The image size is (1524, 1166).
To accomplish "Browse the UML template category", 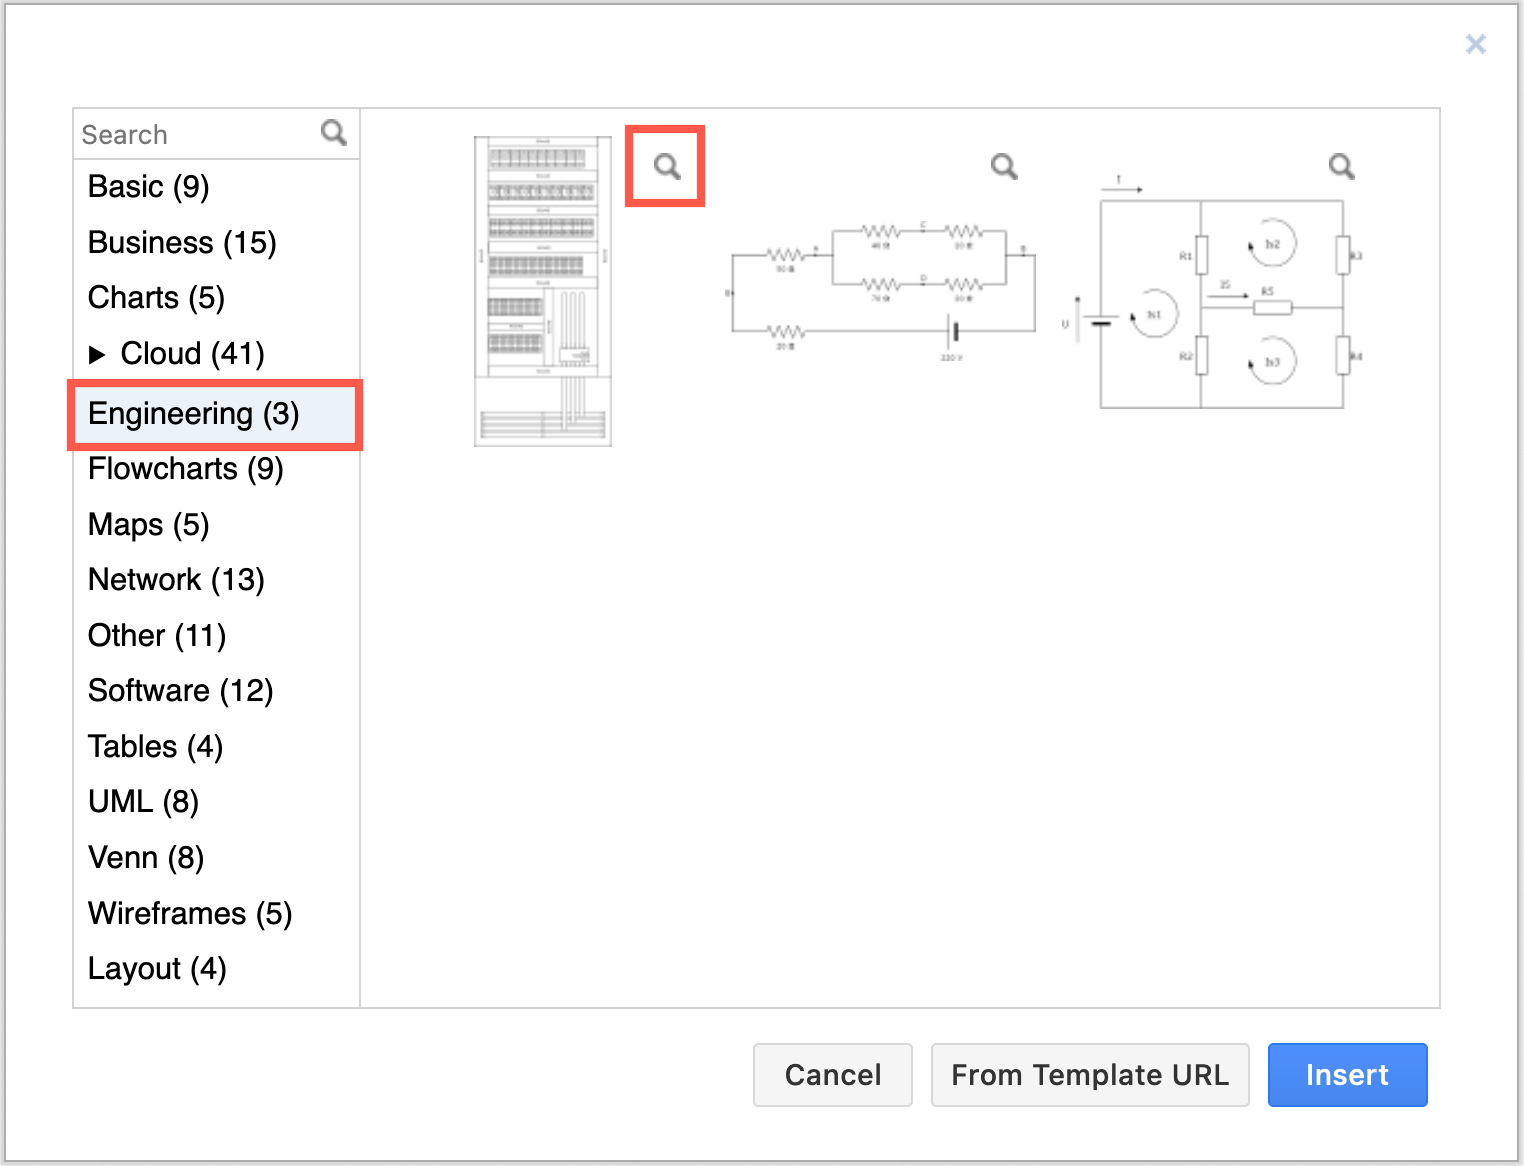I will tap(143, 801).
